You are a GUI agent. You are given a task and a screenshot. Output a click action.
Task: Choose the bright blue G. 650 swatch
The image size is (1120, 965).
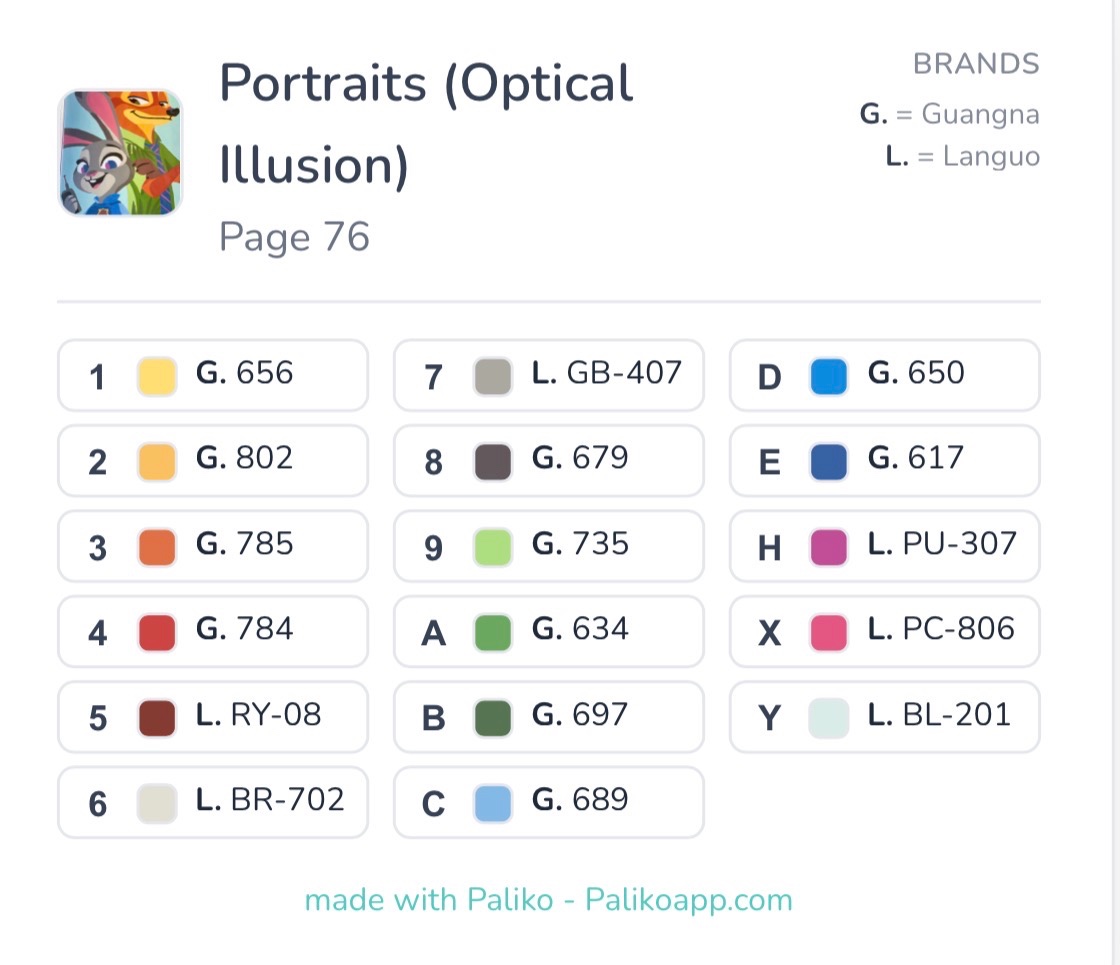point(829,376)
